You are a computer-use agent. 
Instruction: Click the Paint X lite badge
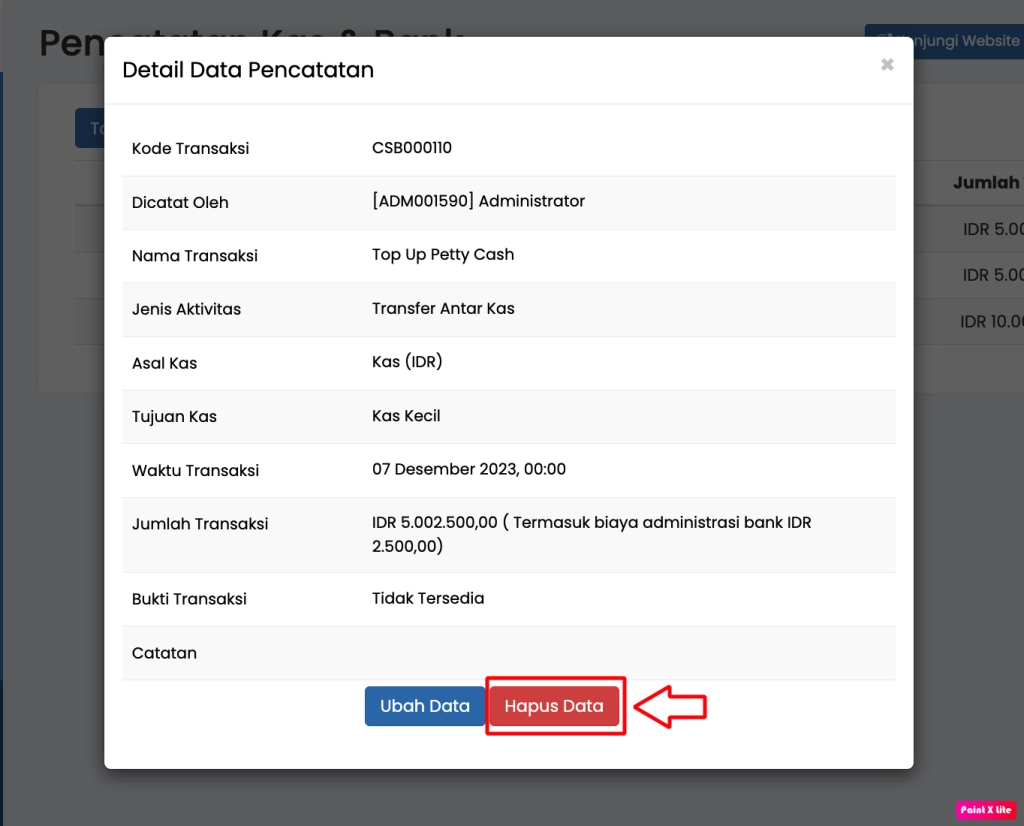[x=985, y=809]
